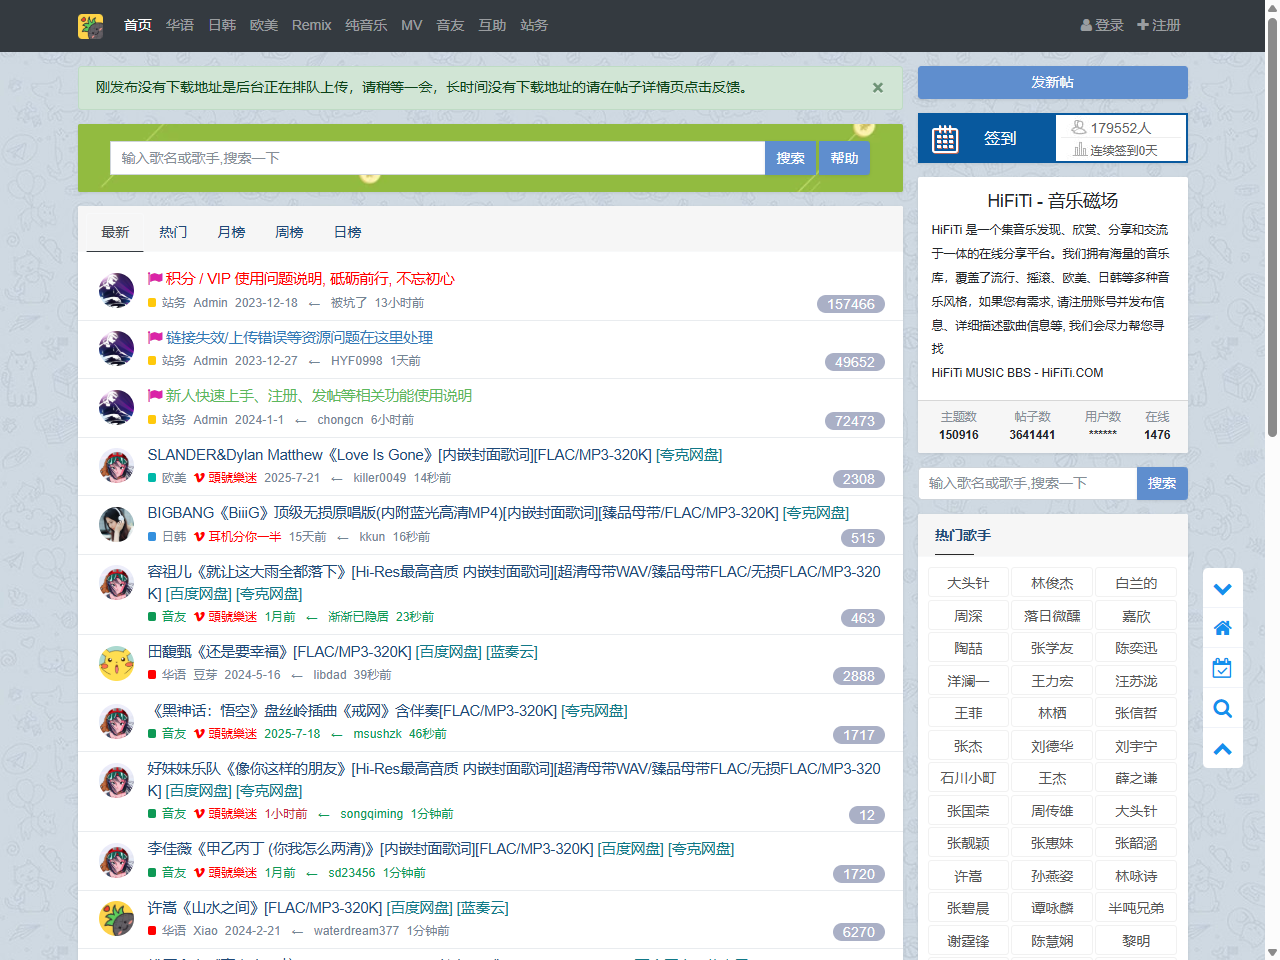Go to 首页 in the top navigation

[x=138, y=25]
